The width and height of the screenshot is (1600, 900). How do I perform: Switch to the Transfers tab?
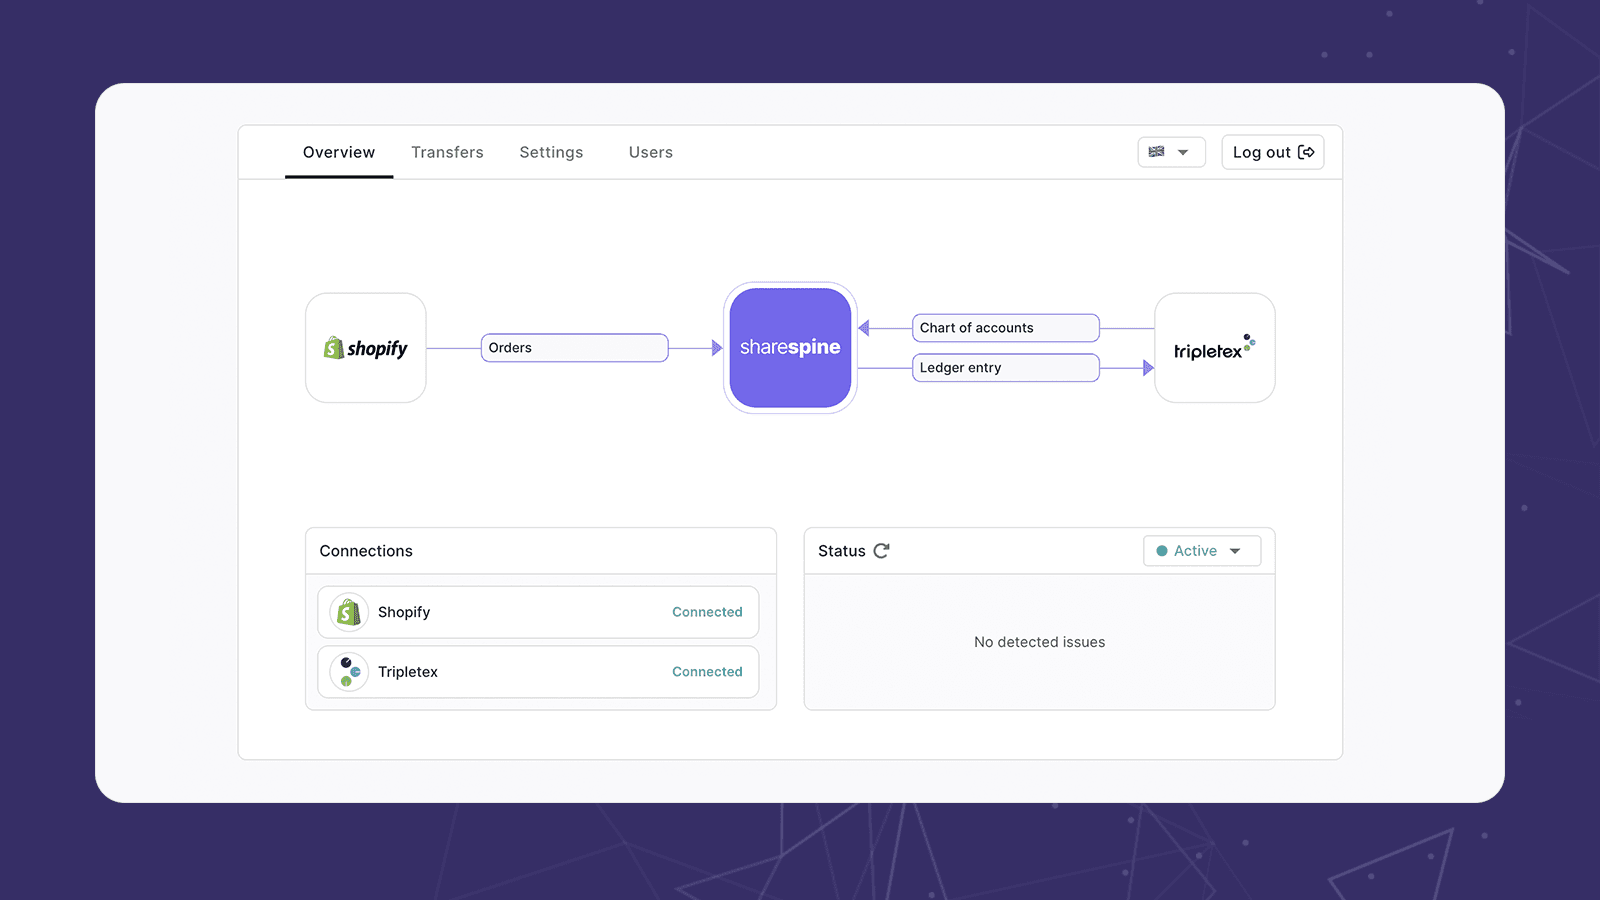pyautogui.click(x=447, y=152)
